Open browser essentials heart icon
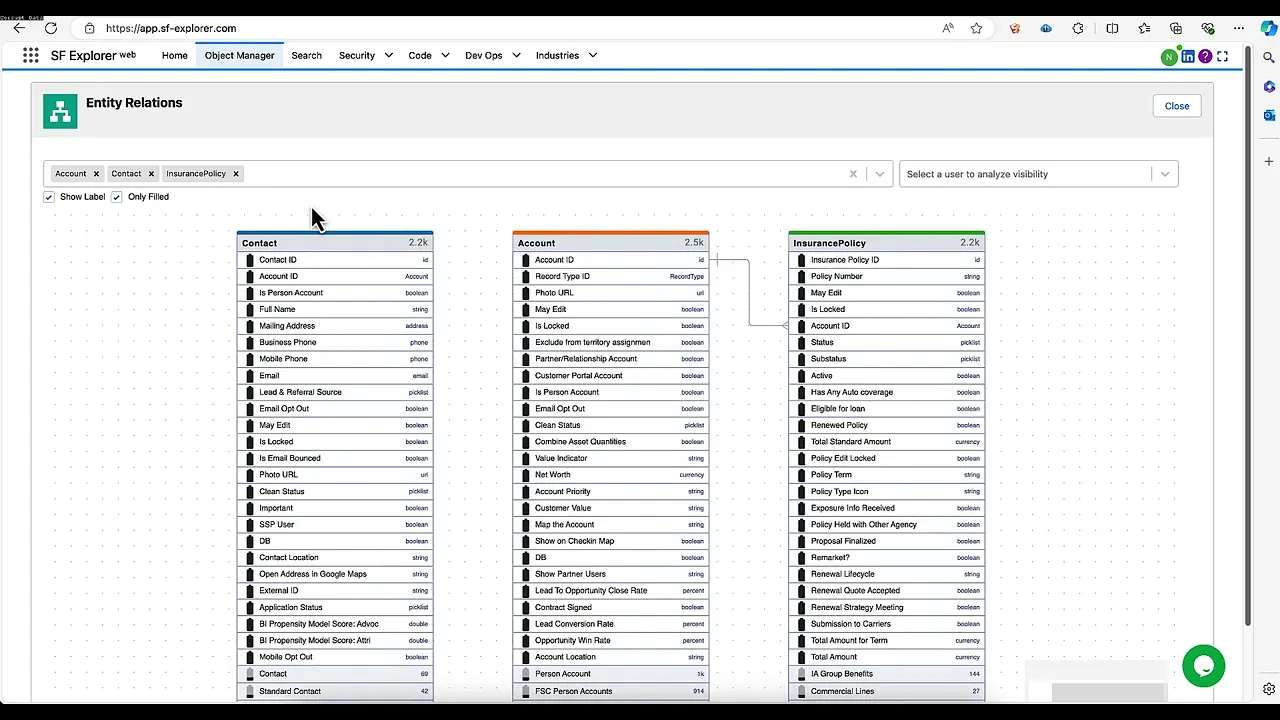Viewport: 1280px width, 720px height. point(1208,28)
